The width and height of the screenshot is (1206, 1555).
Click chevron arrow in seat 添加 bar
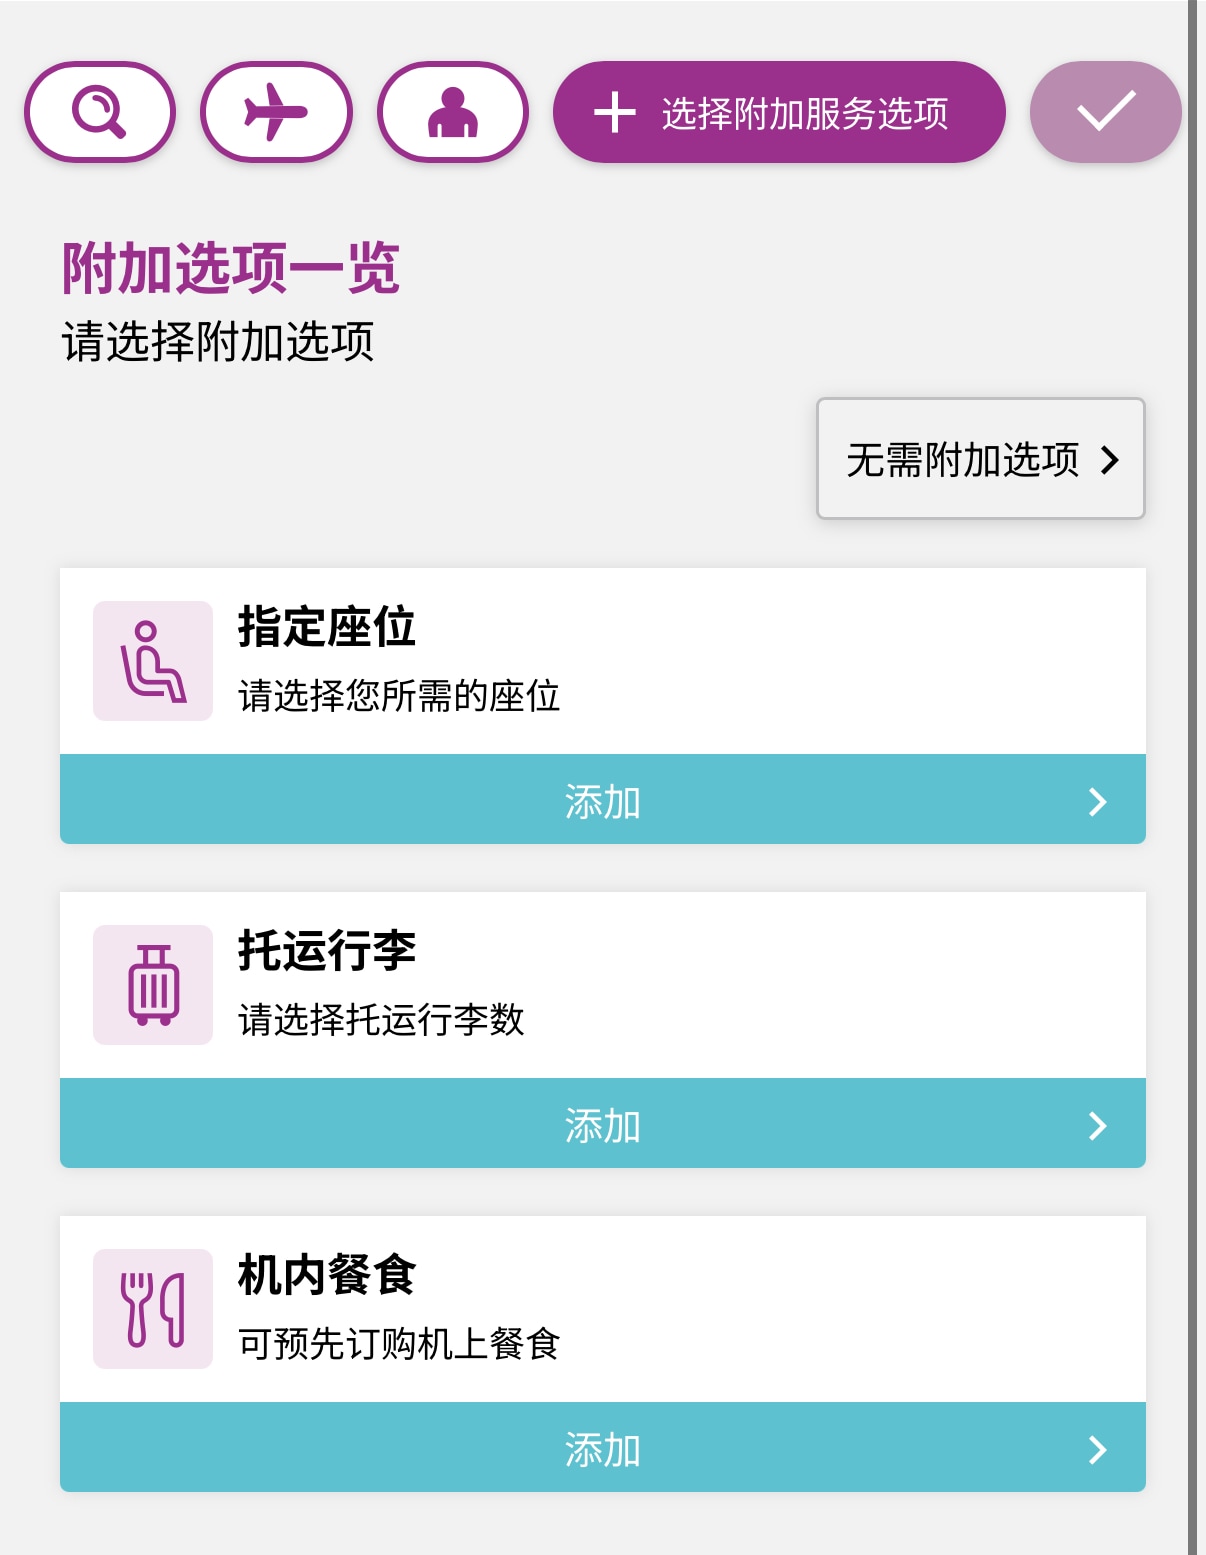[x=1098, y=802]
